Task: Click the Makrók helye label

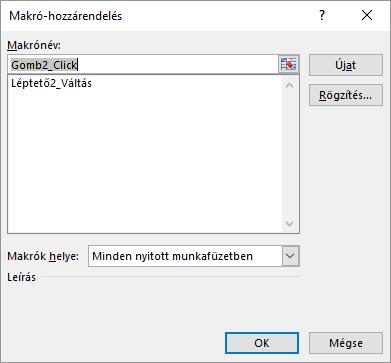Action: tap(43, 256)
